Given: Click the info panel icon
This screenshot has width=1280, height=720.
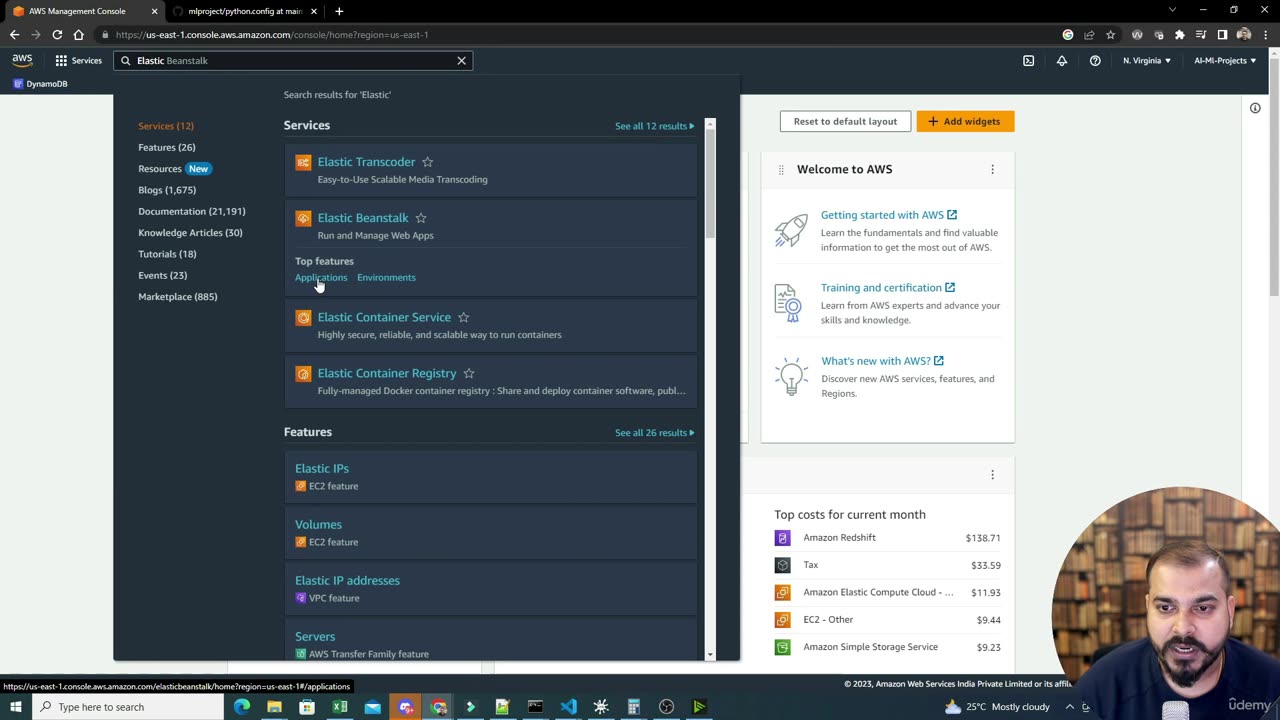Looking at the screenshot, I should [x=1255, y=108].
